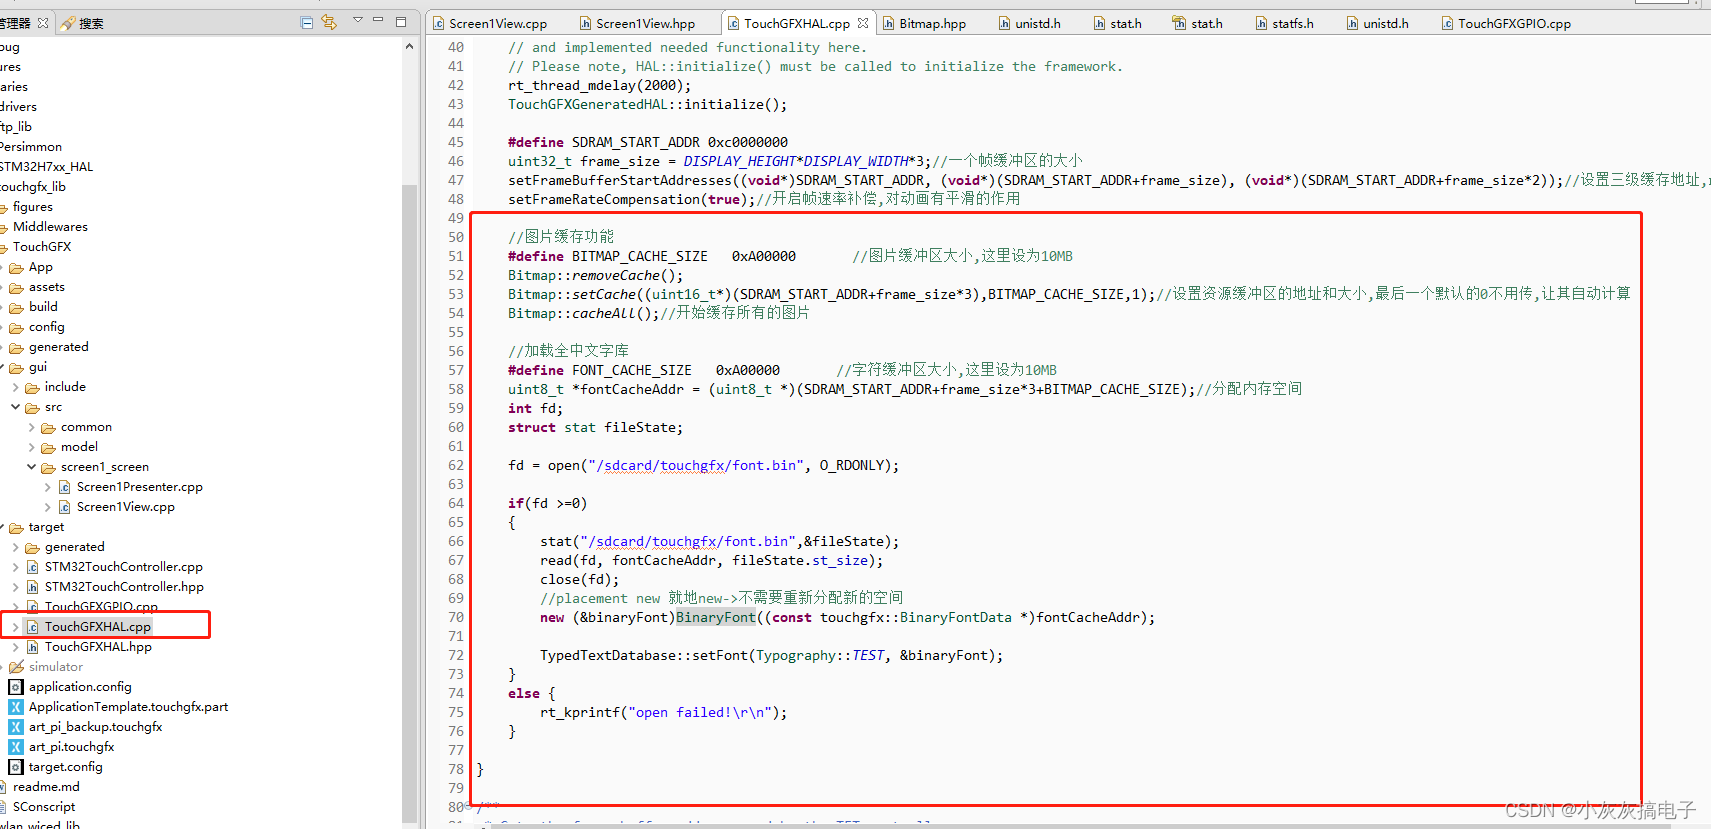The image size is (1711, 829).
Task: Collapse all items in the project explorer
Action: [307, 22]
